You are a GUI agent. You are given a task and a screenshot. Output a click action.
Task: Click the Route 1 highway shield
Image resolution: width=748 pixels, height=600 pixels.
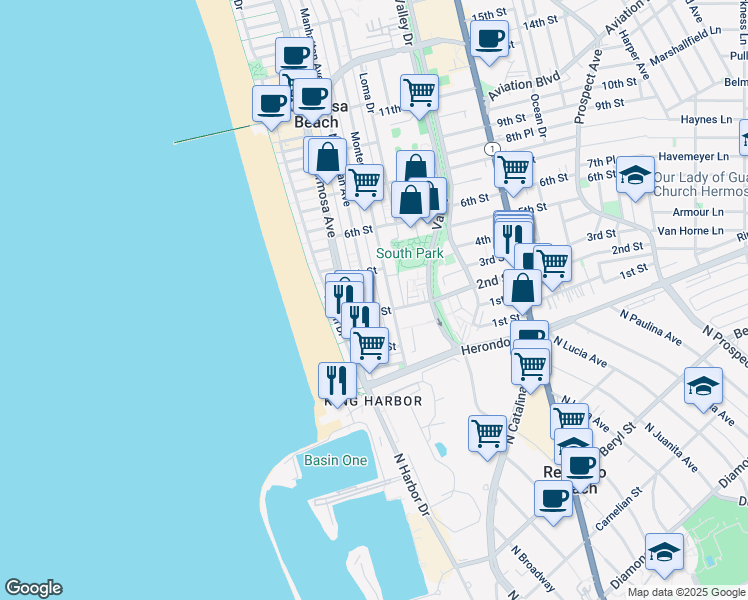[x=492, y=148]
